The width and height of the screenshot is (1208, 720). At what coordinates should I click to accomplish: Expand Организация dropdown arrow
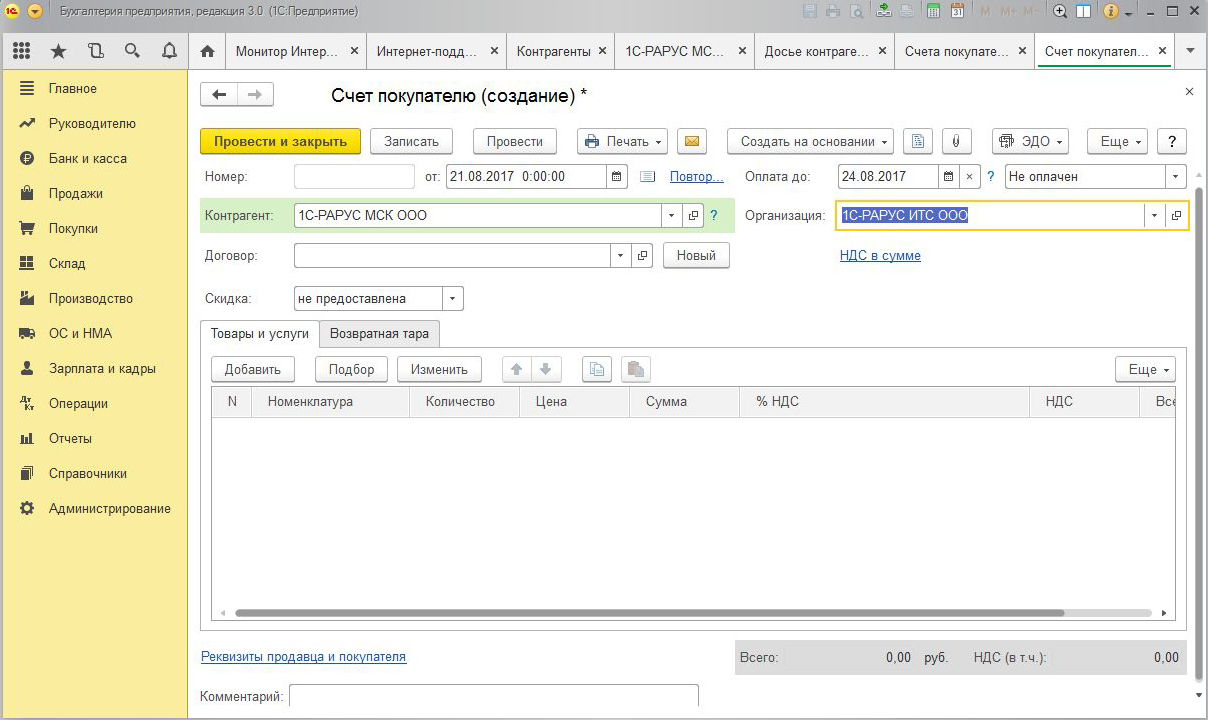1155,215
